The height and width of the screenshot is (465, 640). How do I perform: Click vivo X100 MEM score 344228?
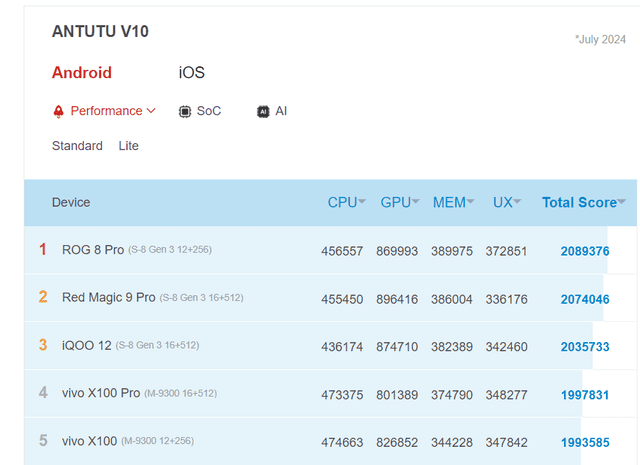click(452, 443)
